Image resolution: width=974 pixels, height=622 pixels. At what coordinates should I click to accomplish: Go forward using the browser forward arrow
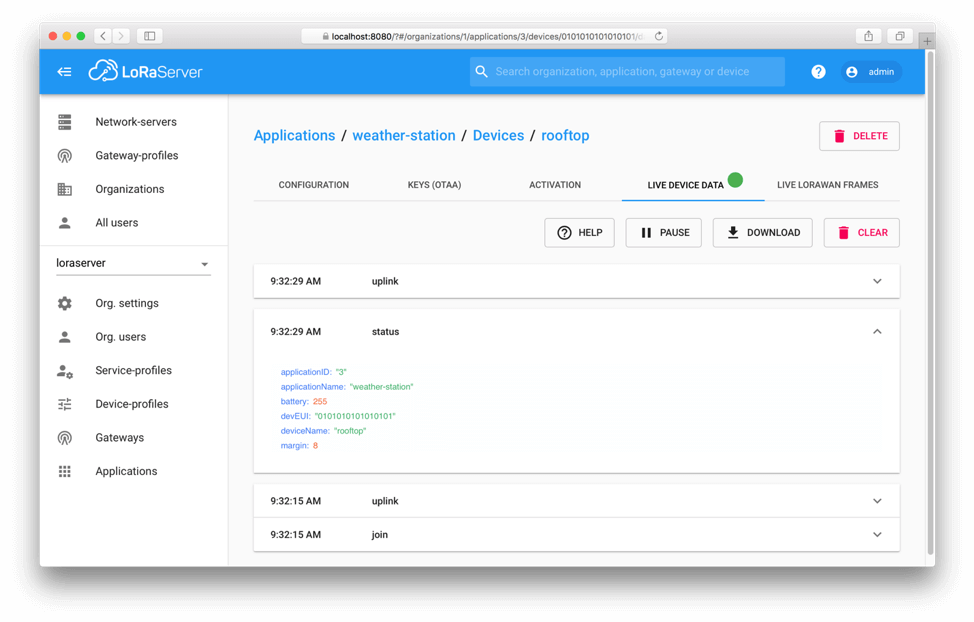tap(121, 36)
